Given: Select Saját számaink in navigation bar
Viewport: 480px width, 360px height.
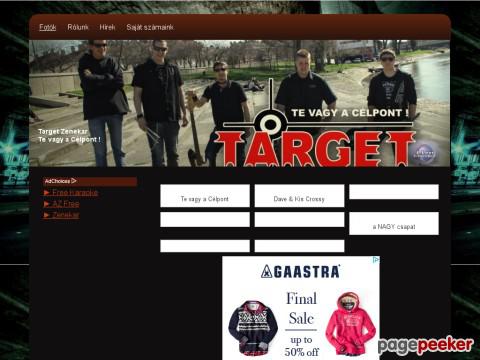Looking at the screenshot, I should tap(150, 27).
